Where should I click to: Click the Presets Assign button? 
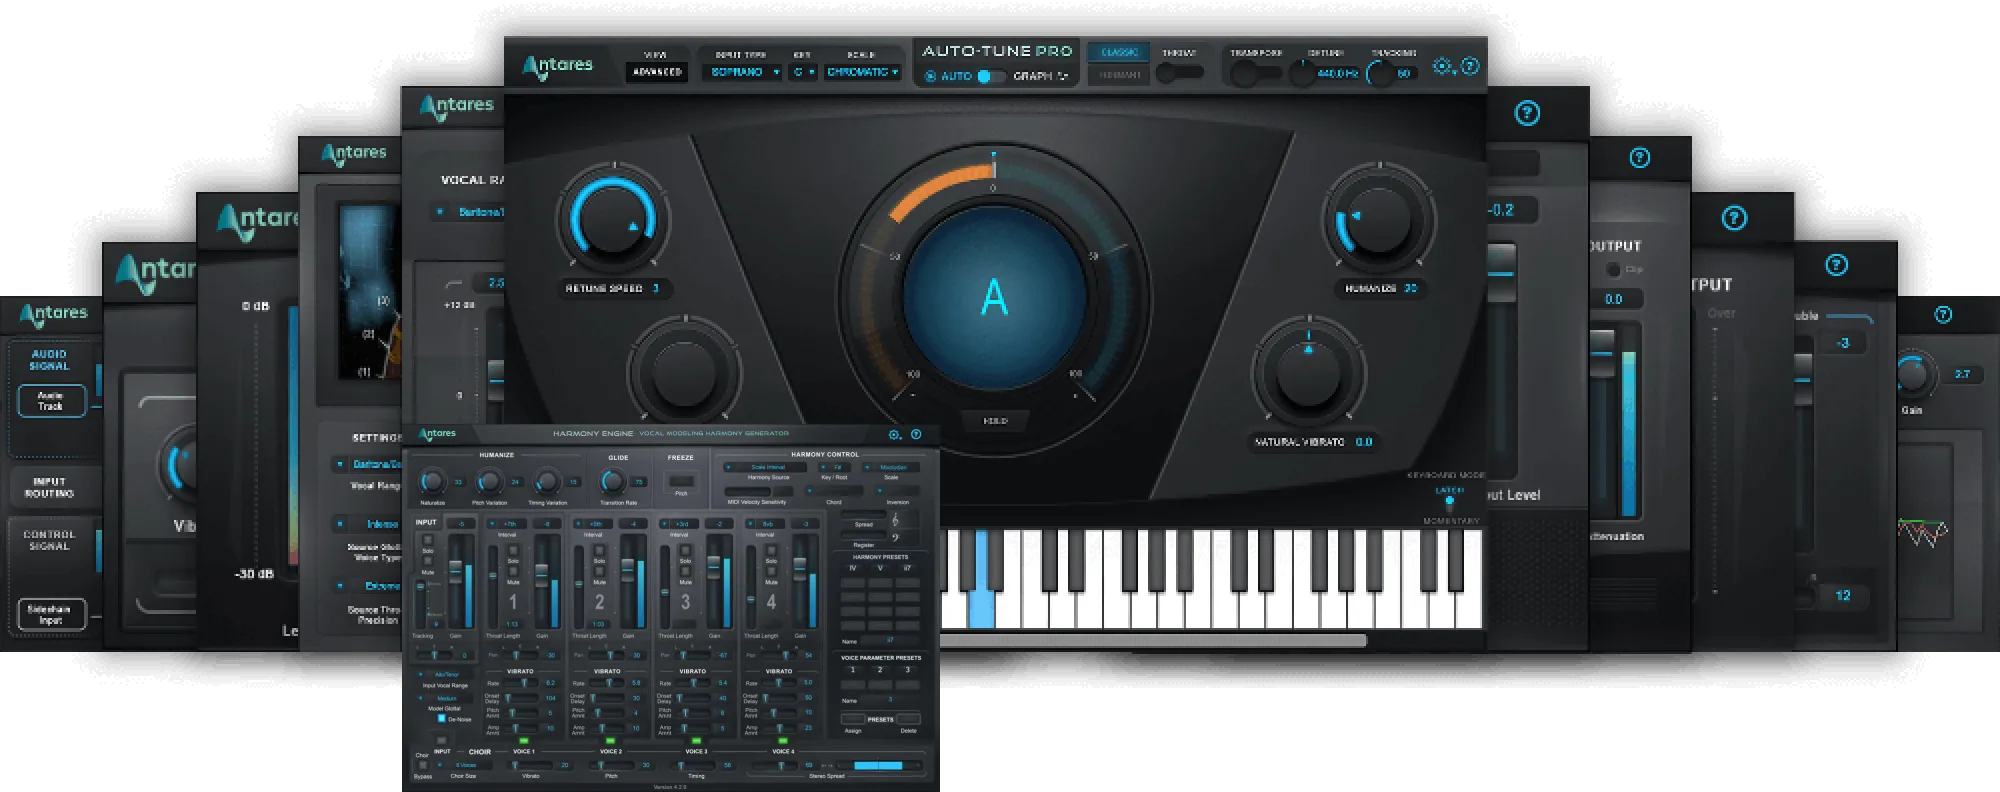tap(853, 719)
